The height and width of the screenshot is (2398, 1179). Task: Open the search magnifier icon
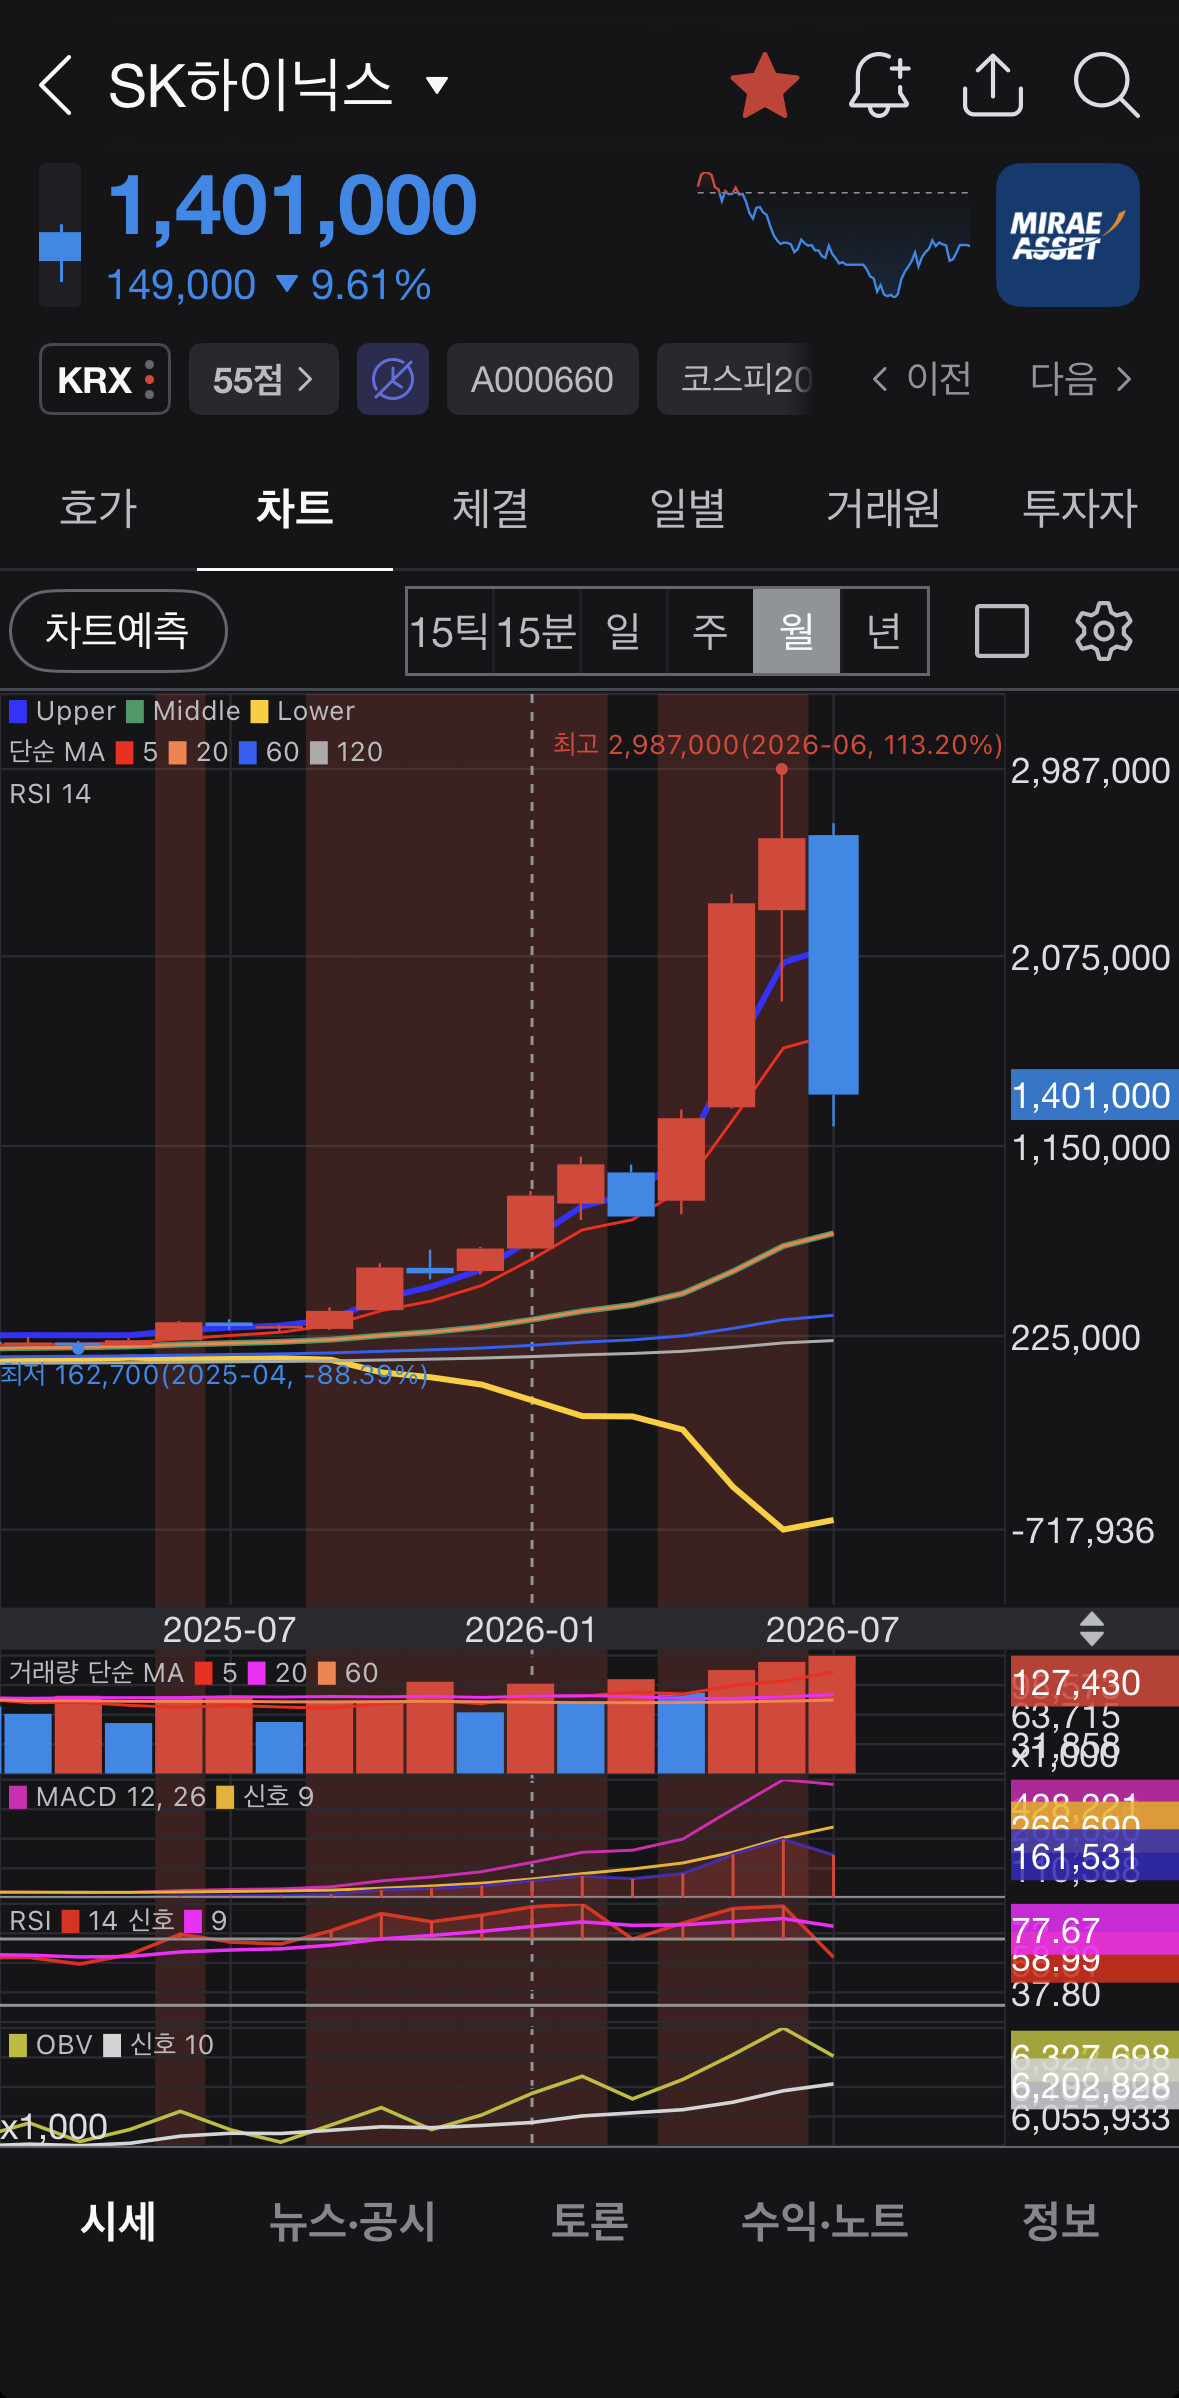click(1106, 85)
